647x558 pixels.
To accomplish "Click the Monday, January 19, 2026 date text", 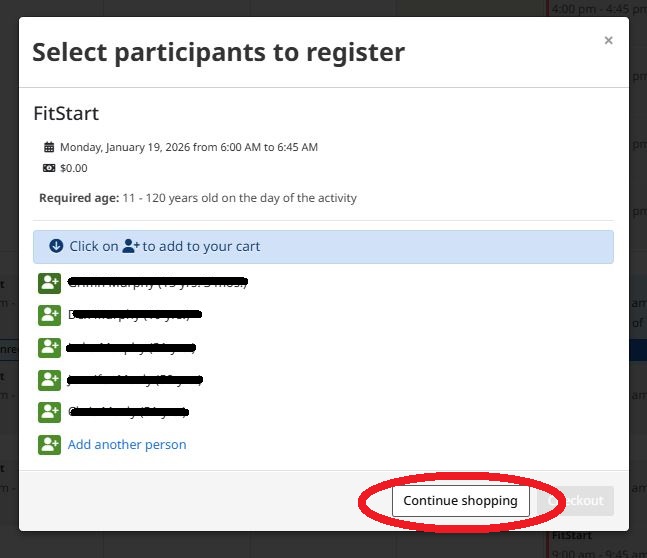I will coord(188,148).
